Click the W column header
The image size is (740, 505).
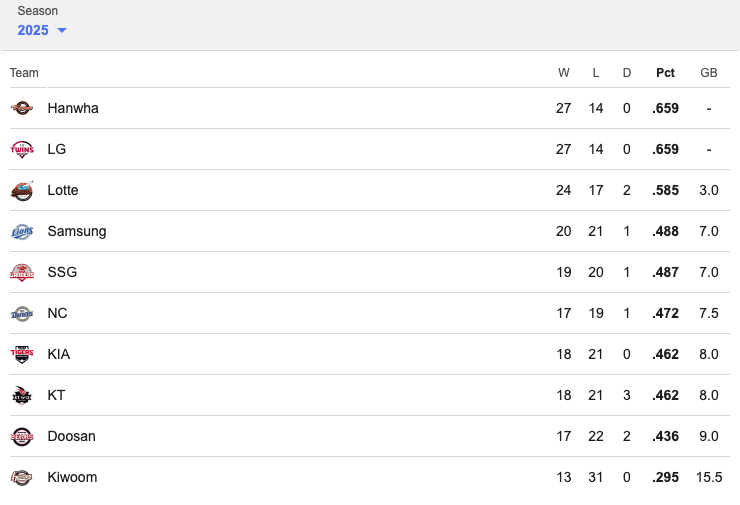click(563, 73)
